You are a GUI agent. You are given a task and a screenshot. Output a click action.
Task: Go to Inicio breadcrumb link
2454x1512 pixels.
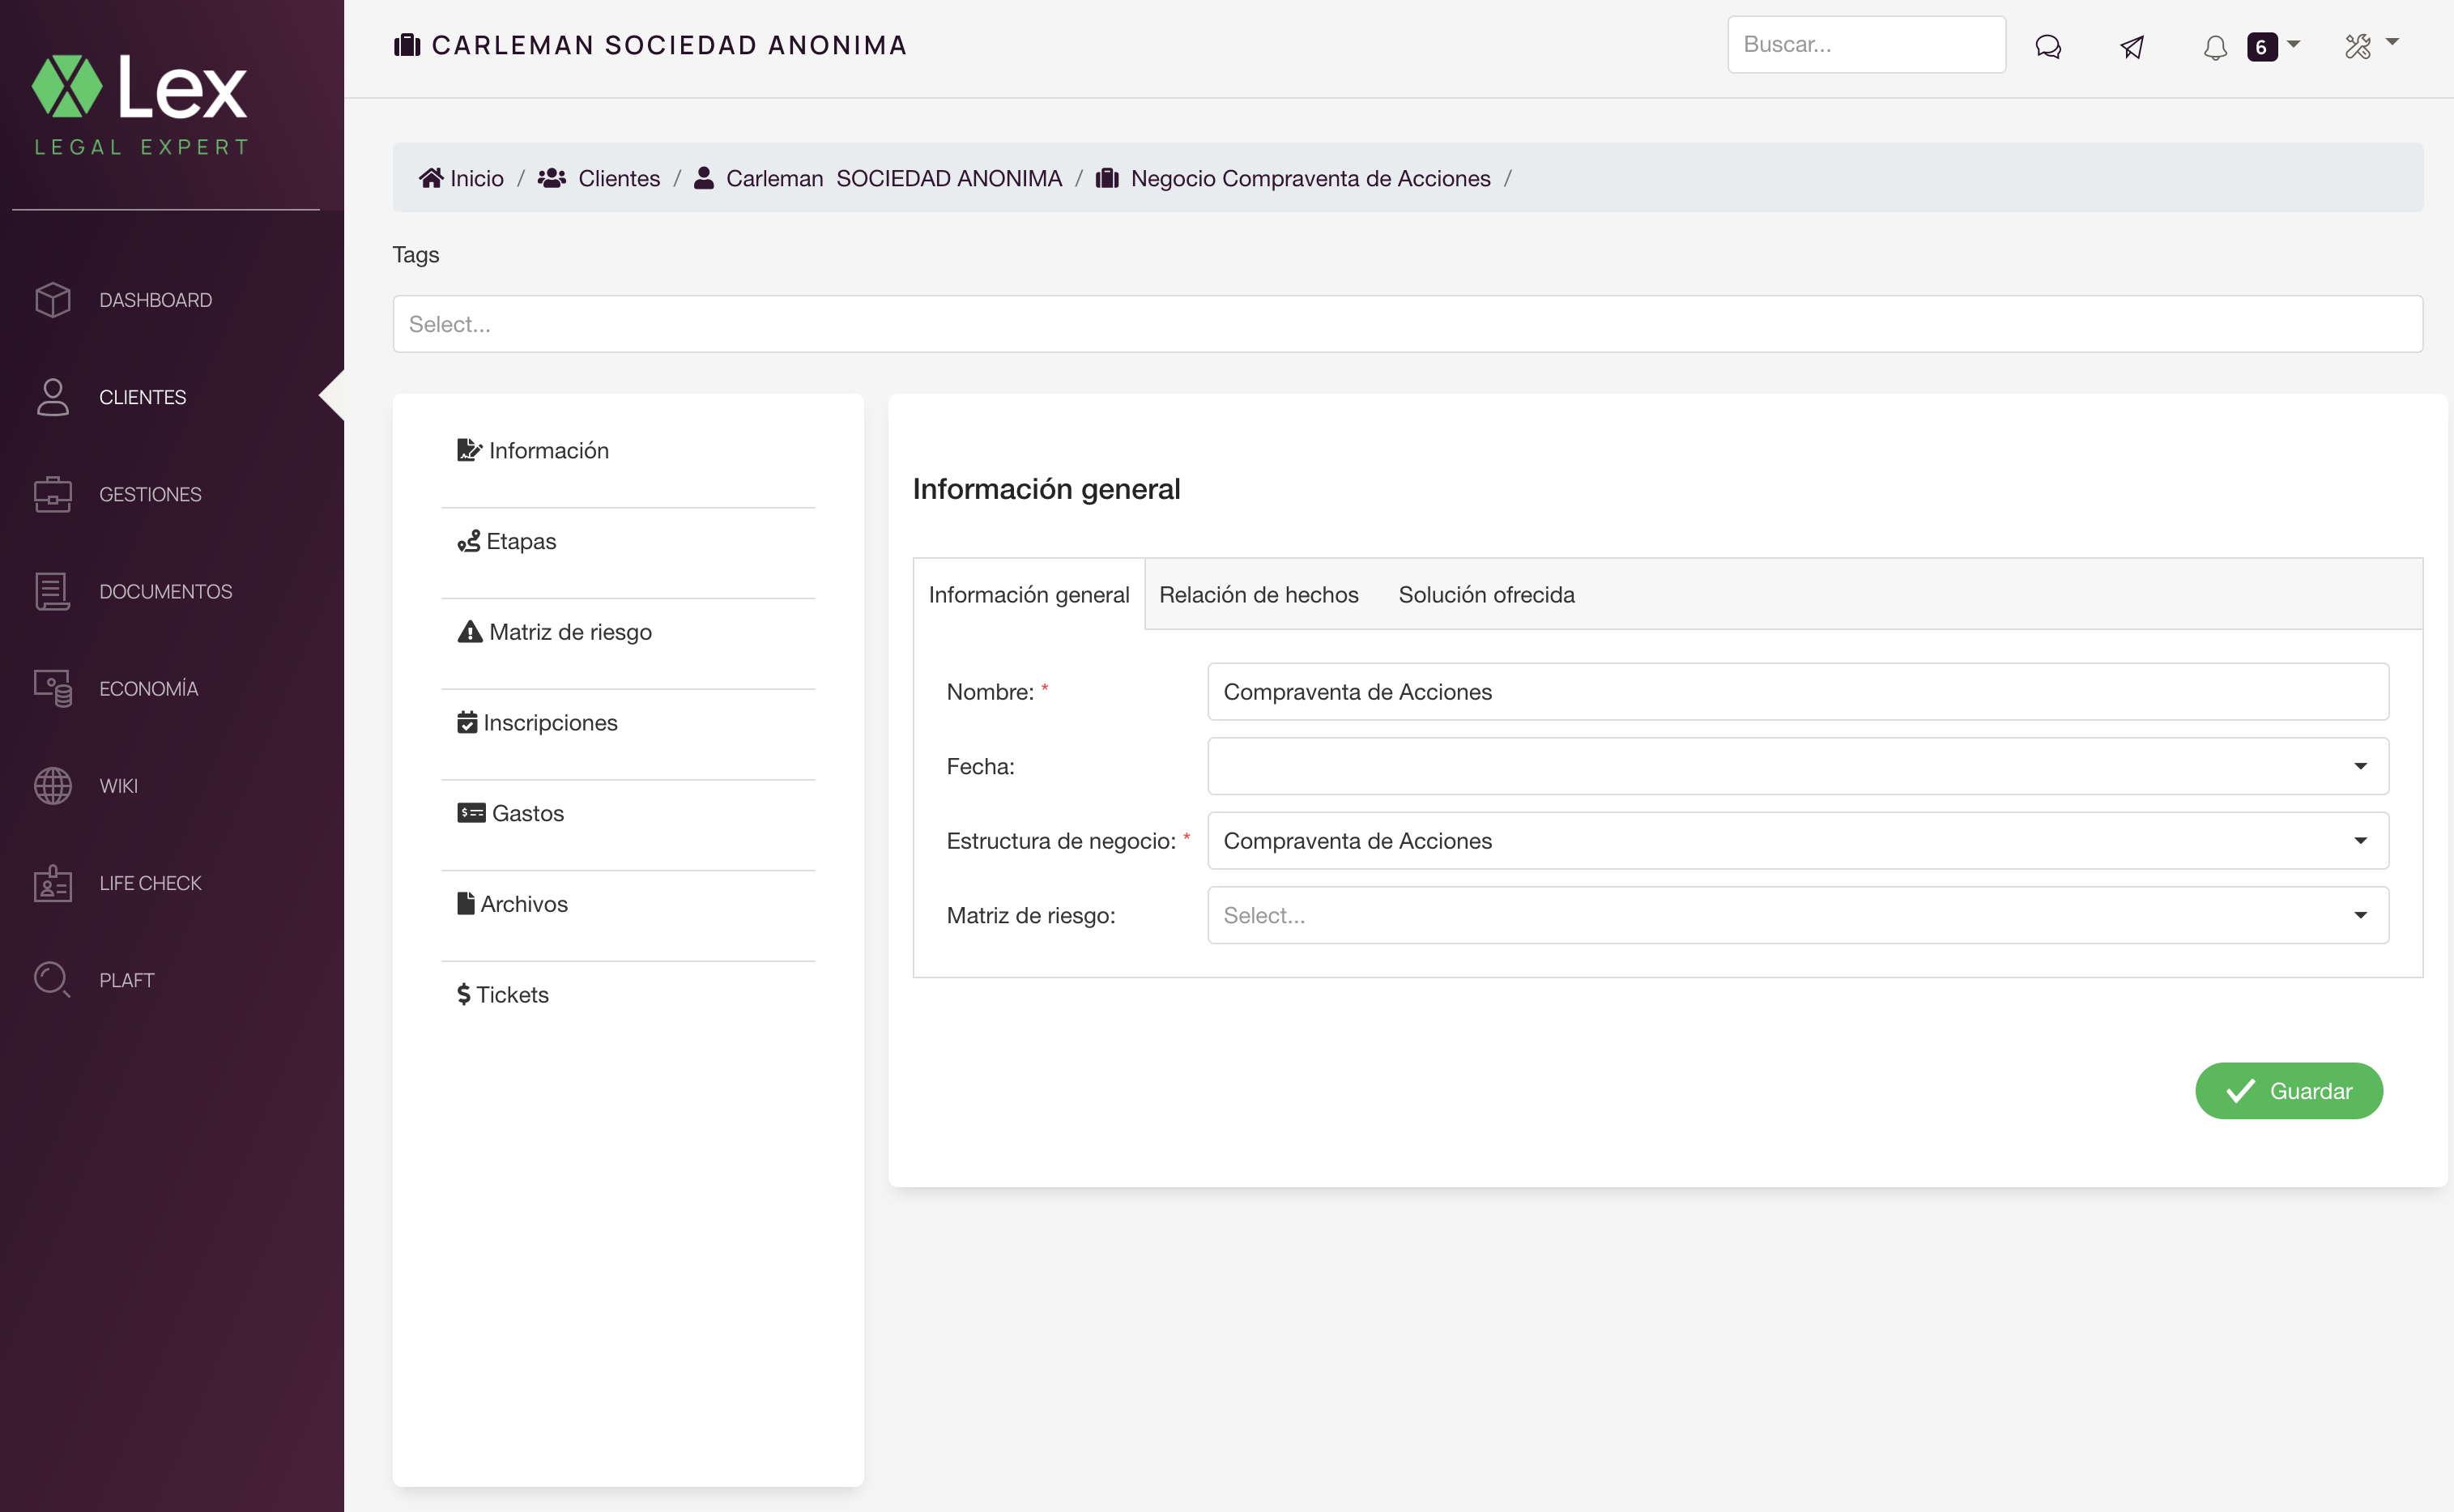pyautogui.click(x=477, y=178)
